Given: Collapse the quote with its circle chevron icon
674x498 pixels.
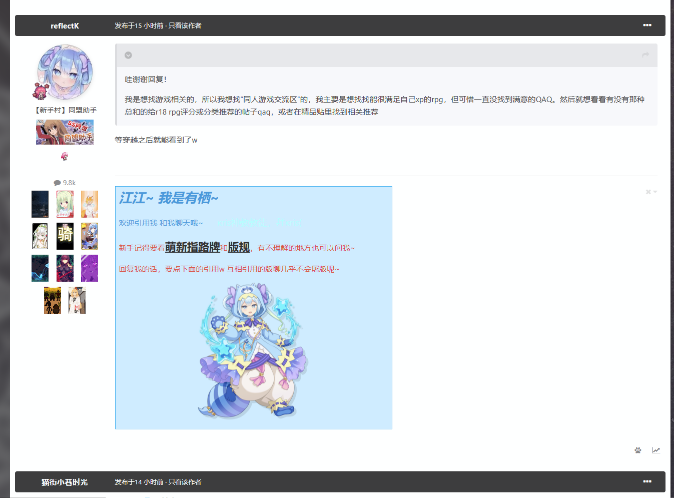Looking at the screenshot, I should (128, 55).
